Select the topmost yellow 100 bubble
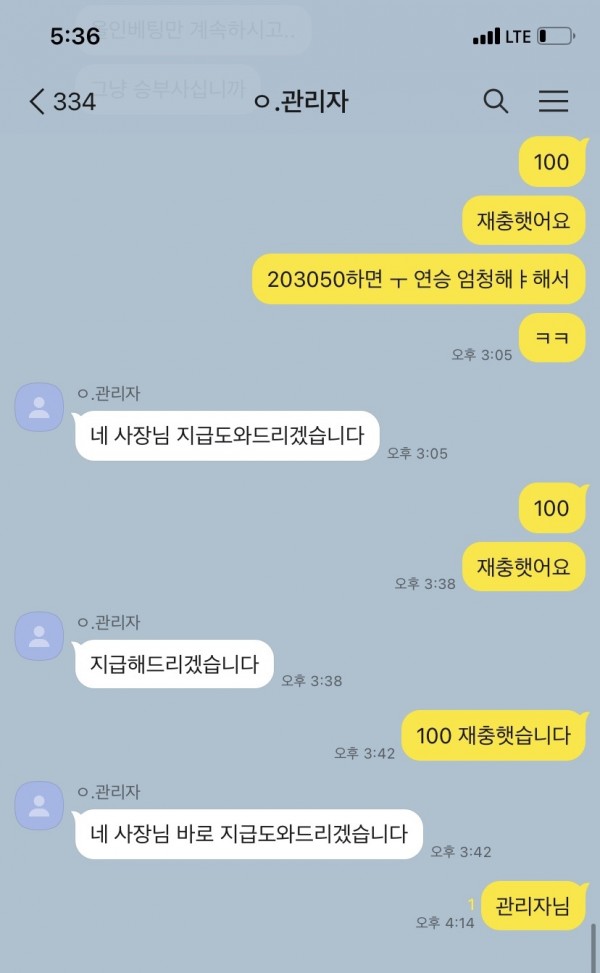 552,162
